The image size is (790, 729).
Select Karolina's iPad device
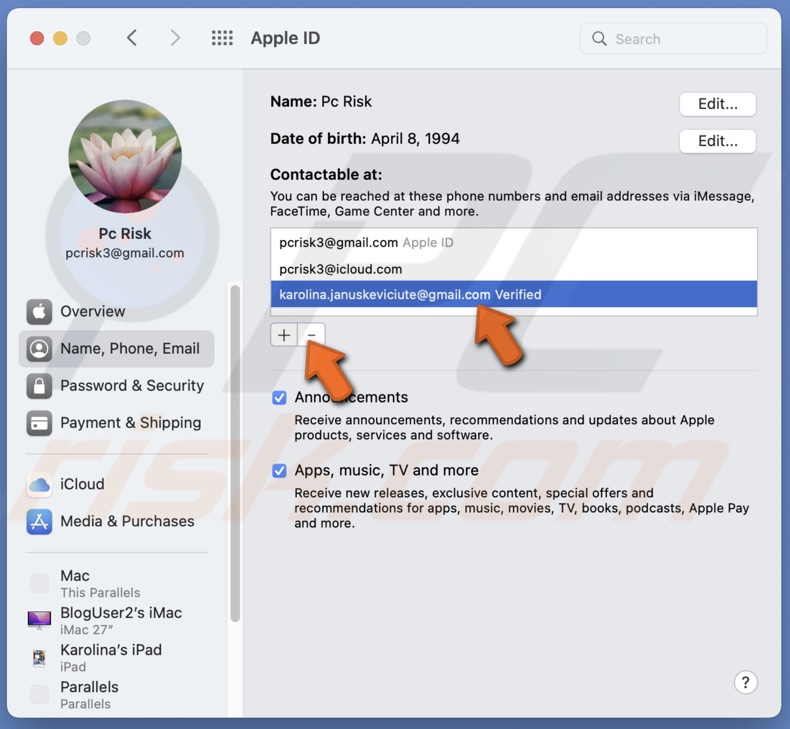click(x=116, y=658)
